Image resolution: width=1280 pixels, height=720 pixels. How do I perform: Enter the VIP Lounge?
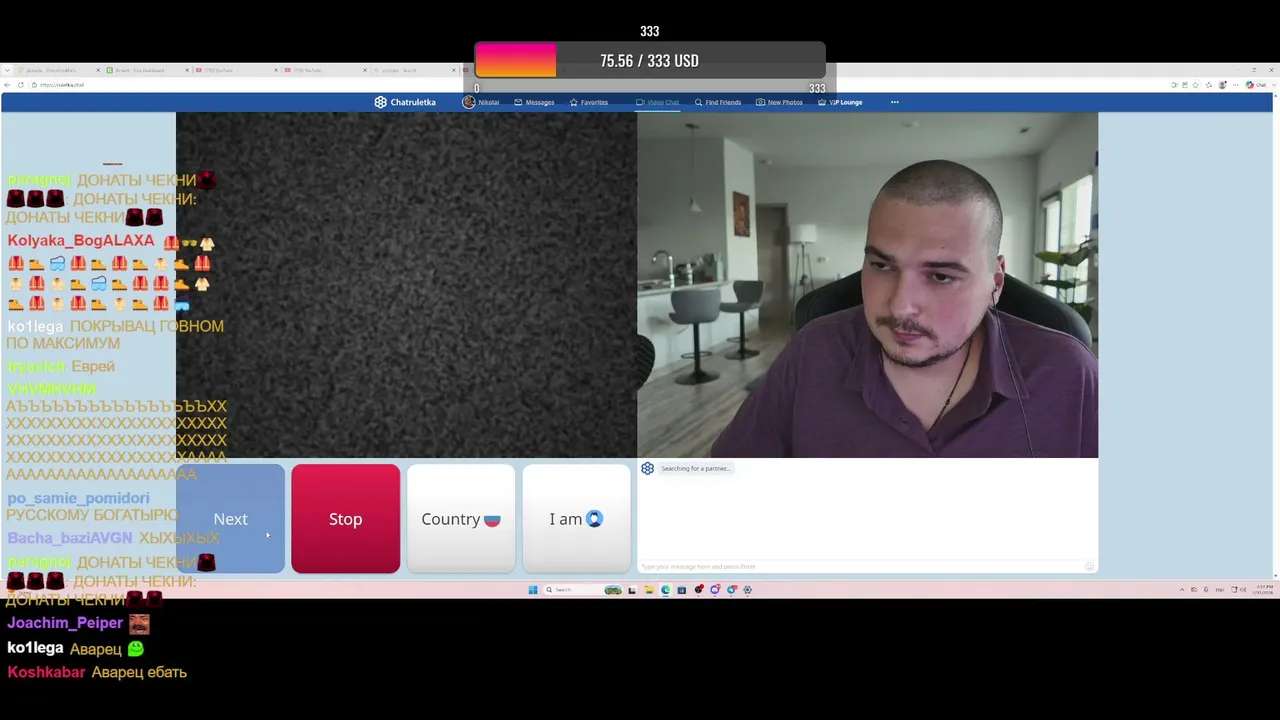point(840,102)
